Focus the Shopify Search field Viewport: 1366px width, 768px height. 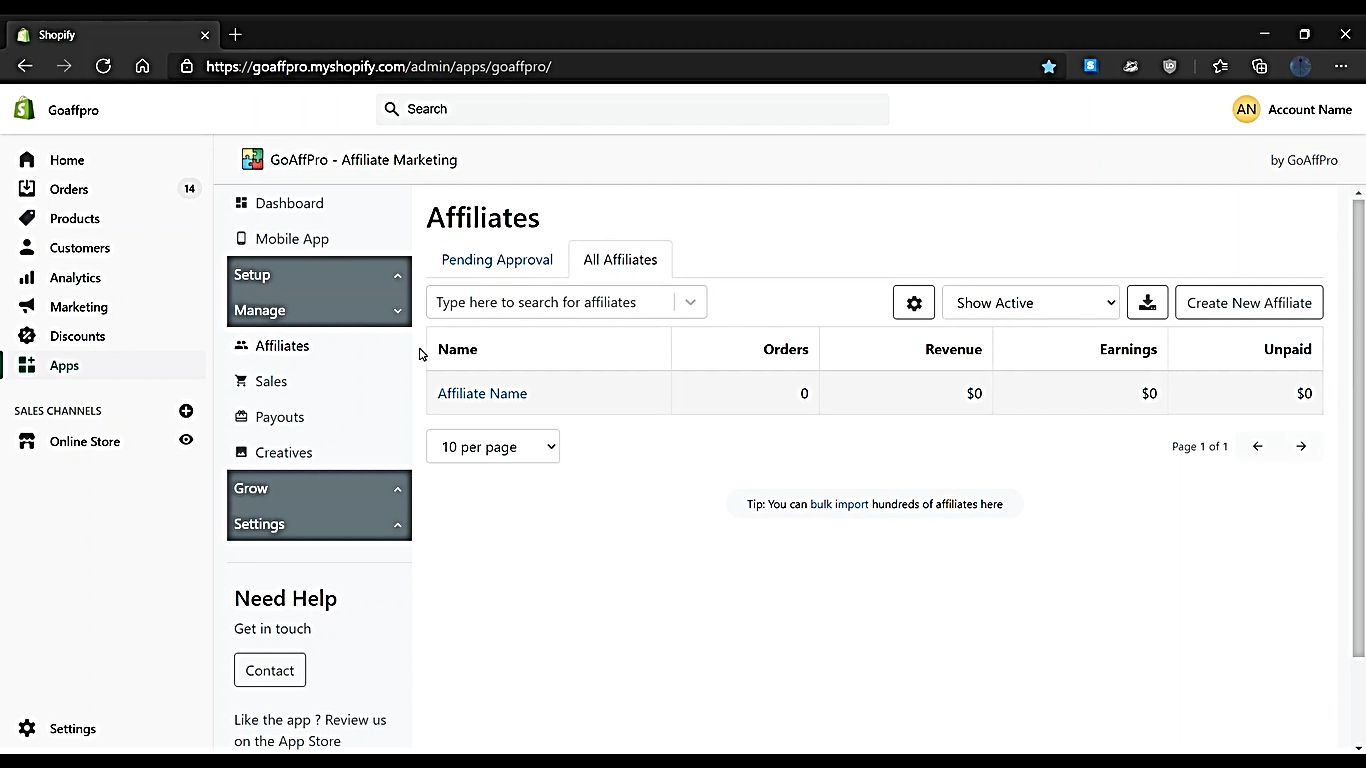pos(632,109)
